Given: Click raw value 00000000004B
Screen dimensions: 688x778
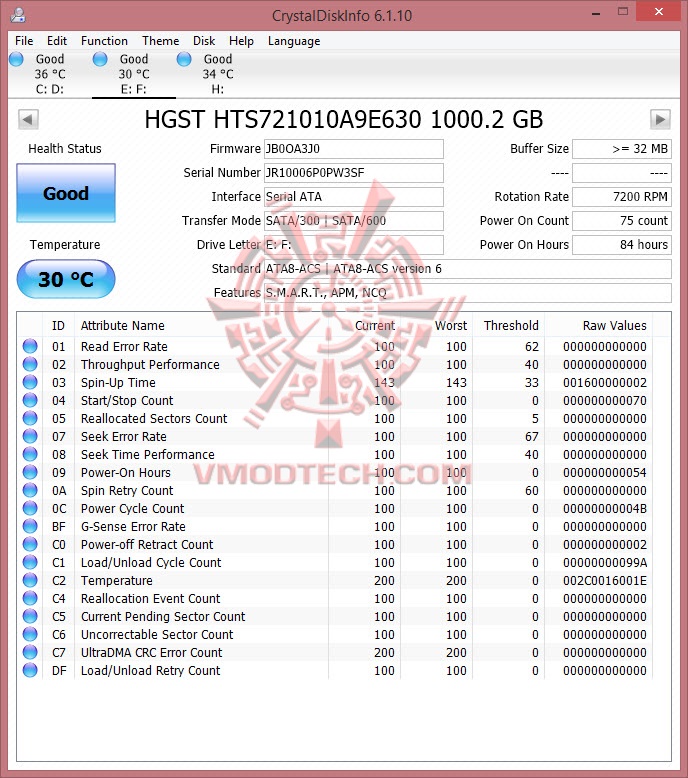Looking at the screenshot, I should tap(605, 509).
